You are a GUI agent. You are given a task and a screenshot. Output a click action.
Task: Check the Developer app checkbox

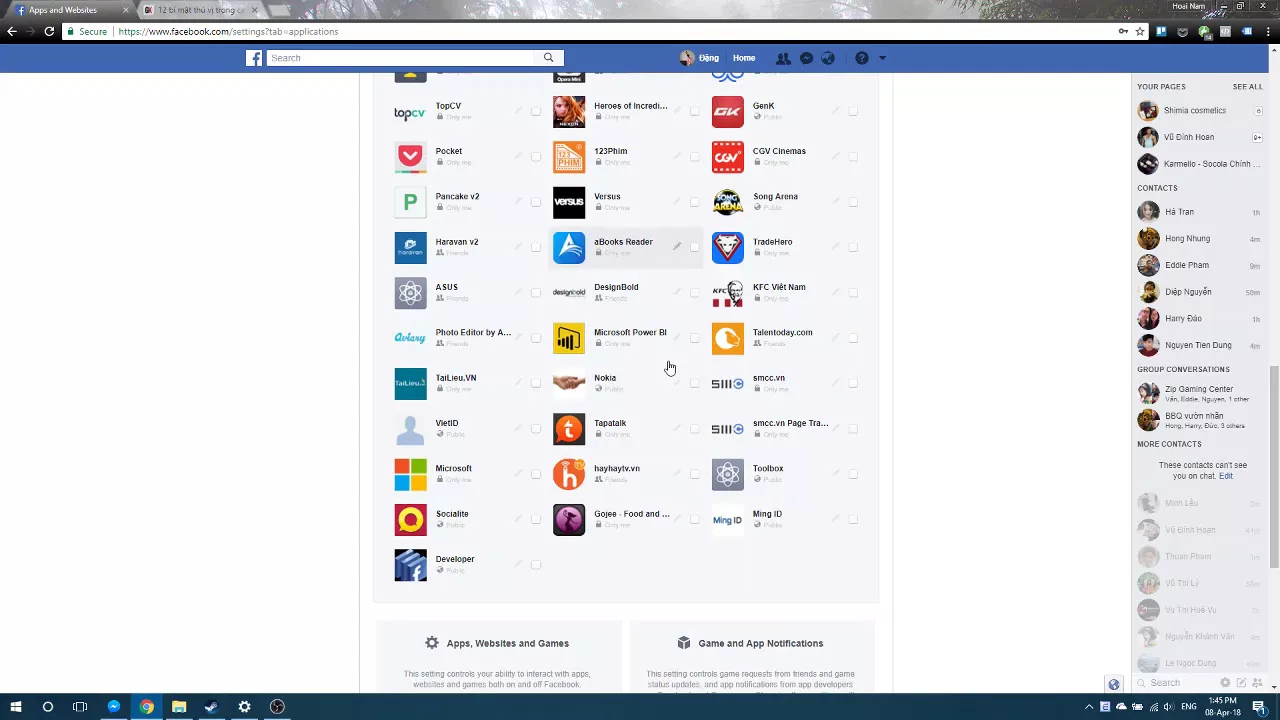click(x=536, y=565)
